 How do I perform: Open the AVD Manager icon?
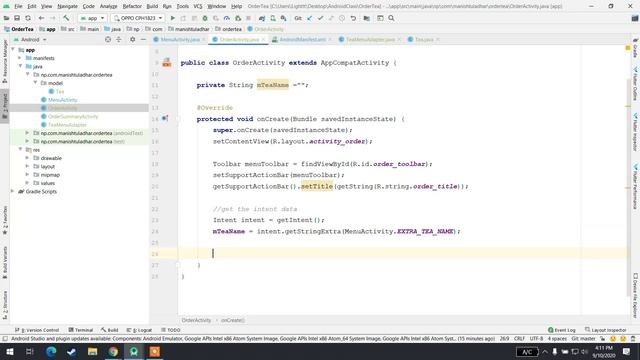[x=273, y=18]
